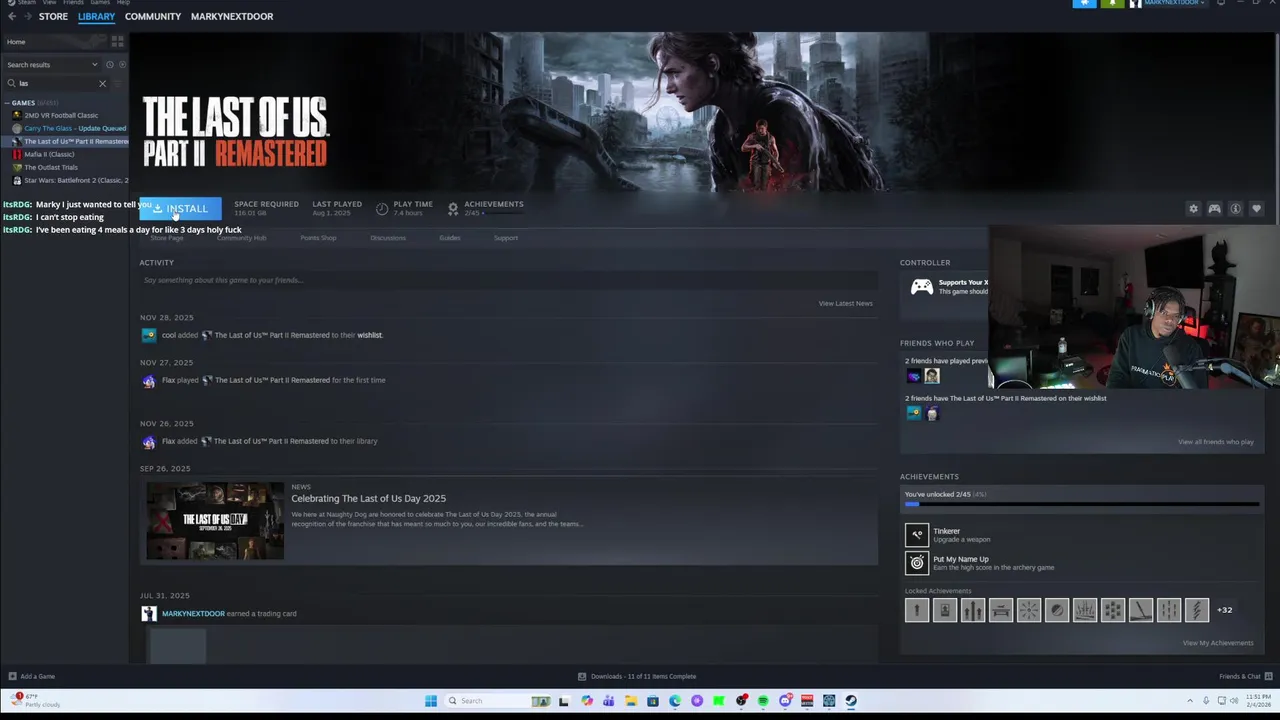The image size is (1280, 720).
Task: Click View My Achievements
Action: [x=1217, y=643]
